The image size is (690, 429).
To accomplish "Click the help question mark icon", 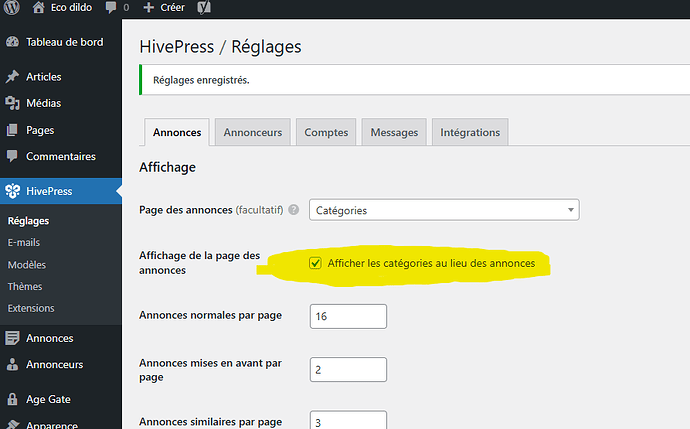I will 294,210.
